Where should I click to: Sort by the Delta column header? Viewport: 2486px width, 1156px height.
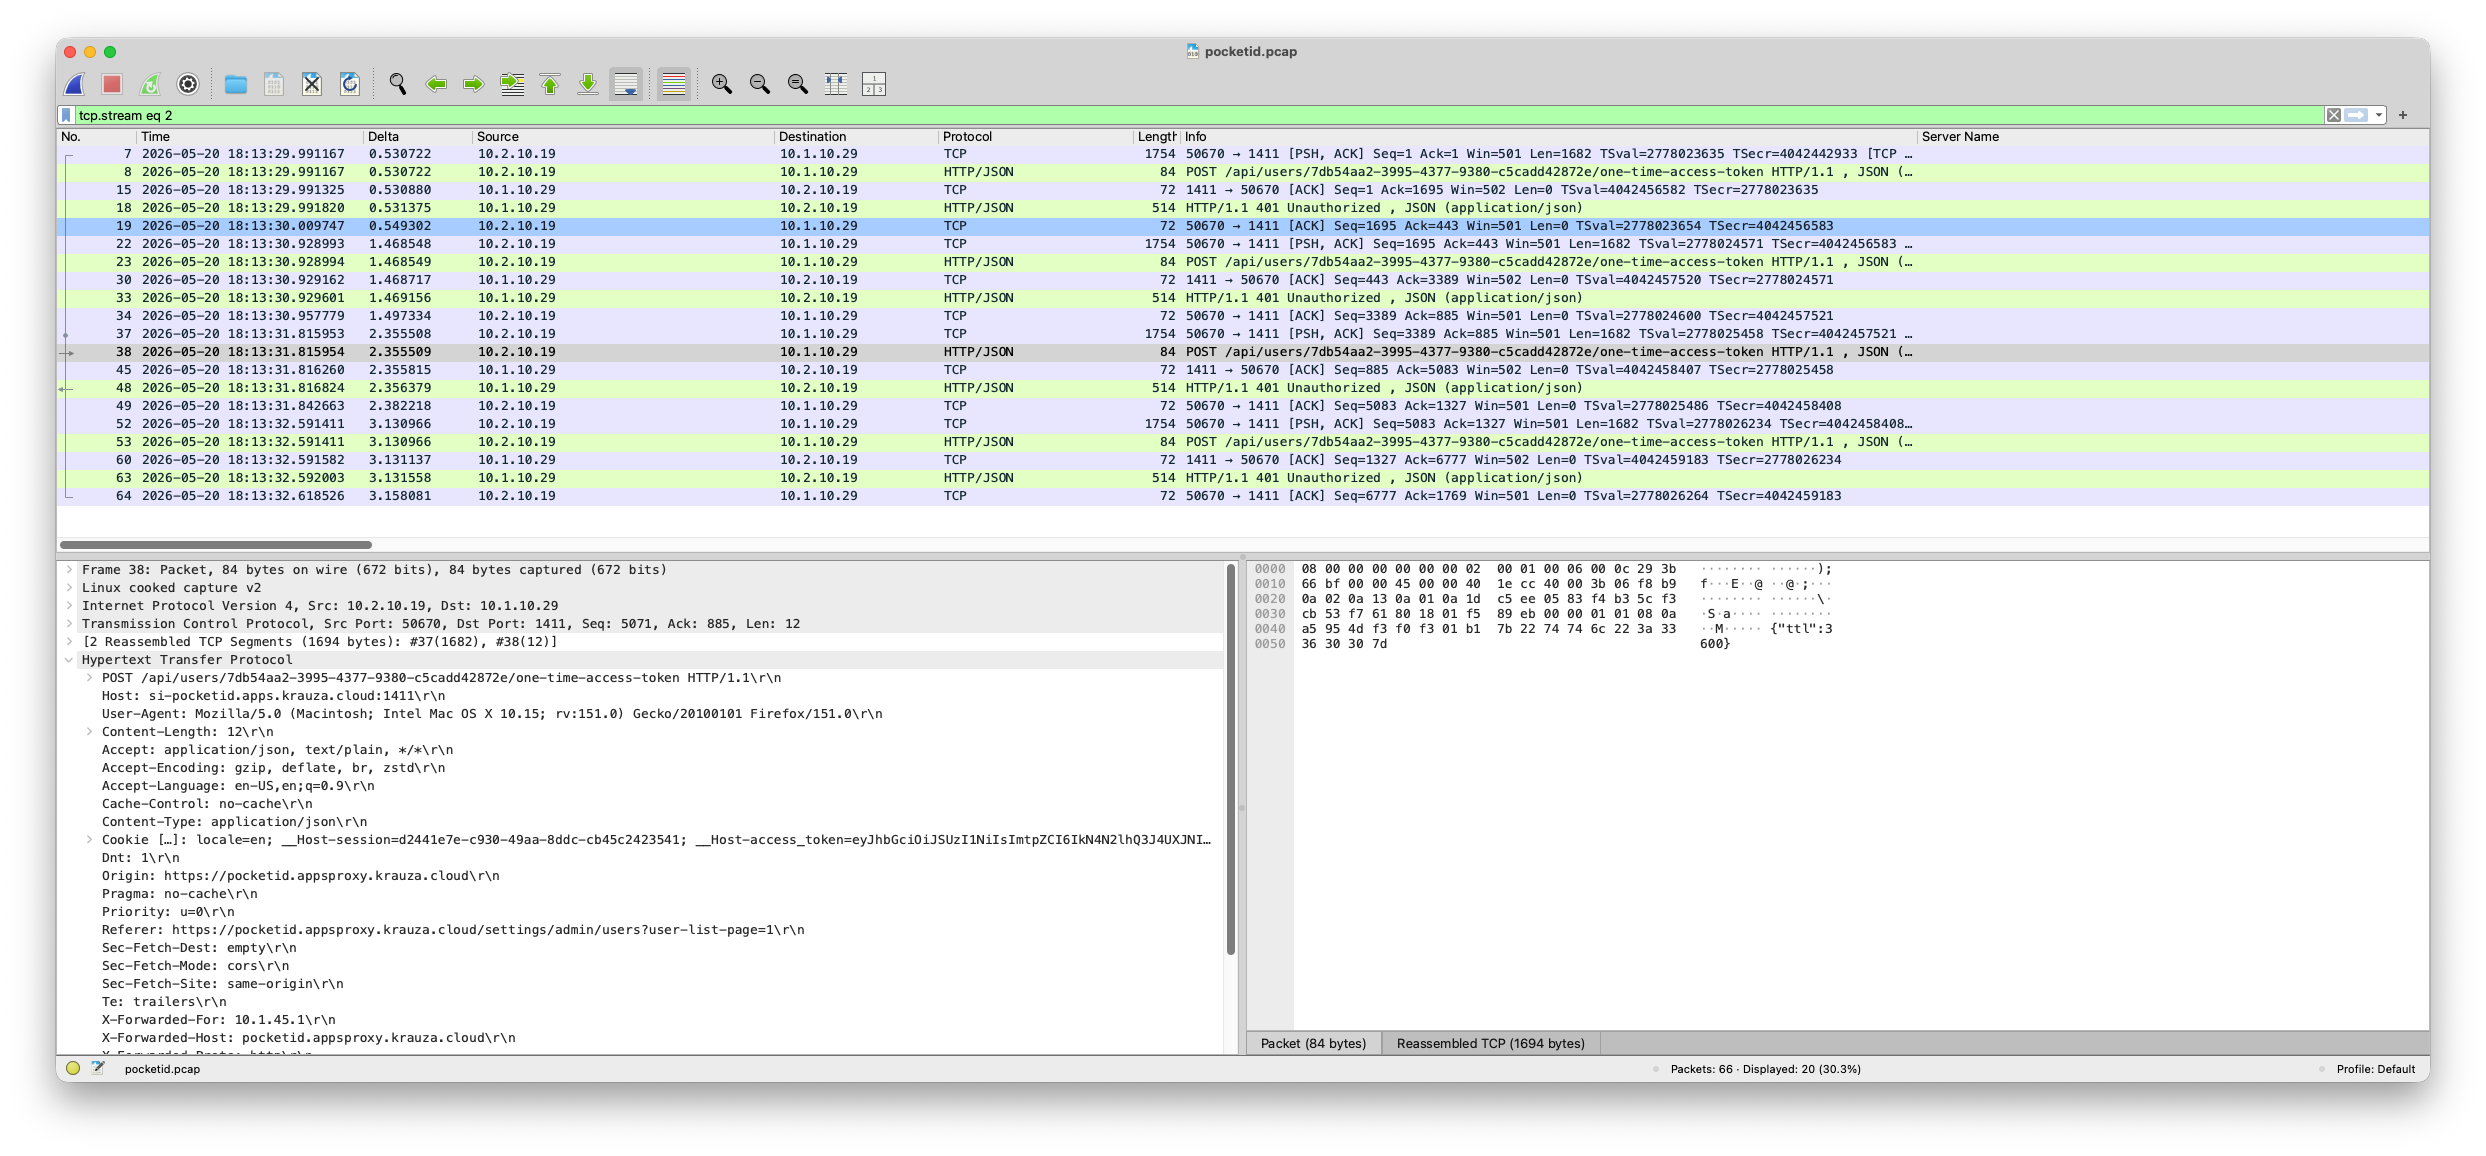417,137
